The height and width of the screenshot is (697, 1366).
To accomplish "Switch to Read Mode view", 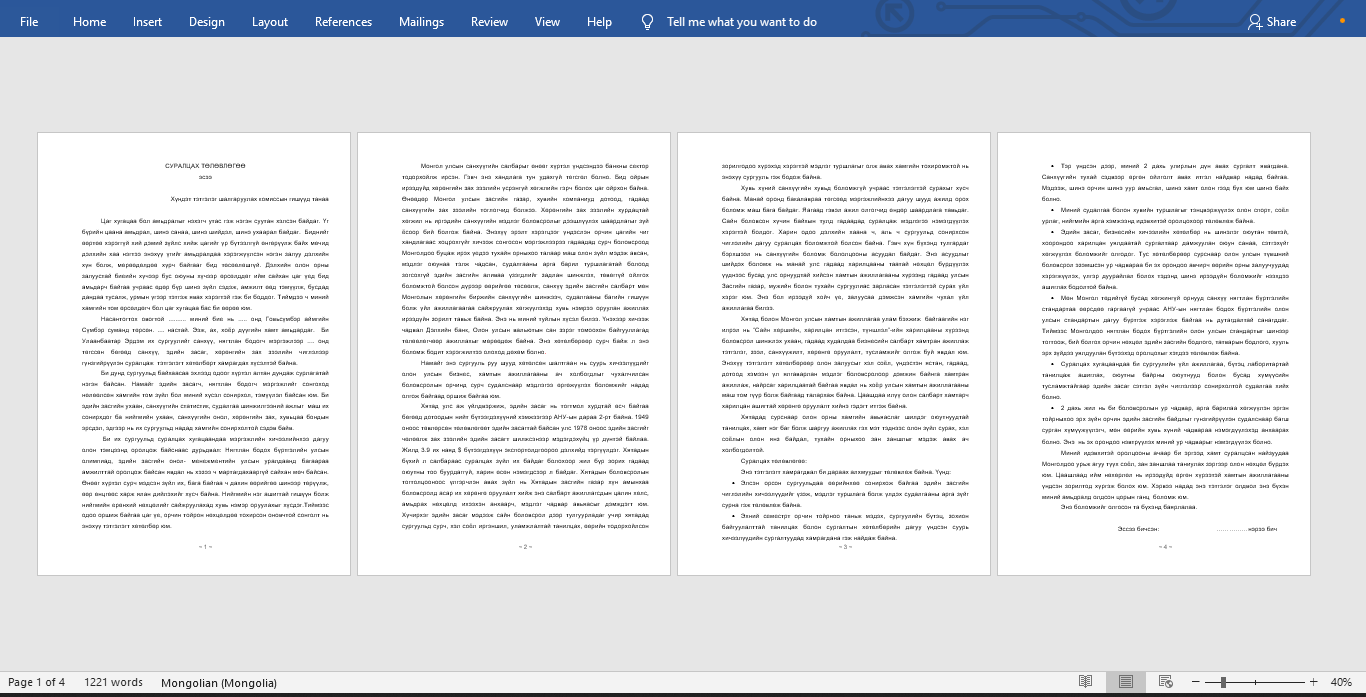I will tap(1085, 682).
